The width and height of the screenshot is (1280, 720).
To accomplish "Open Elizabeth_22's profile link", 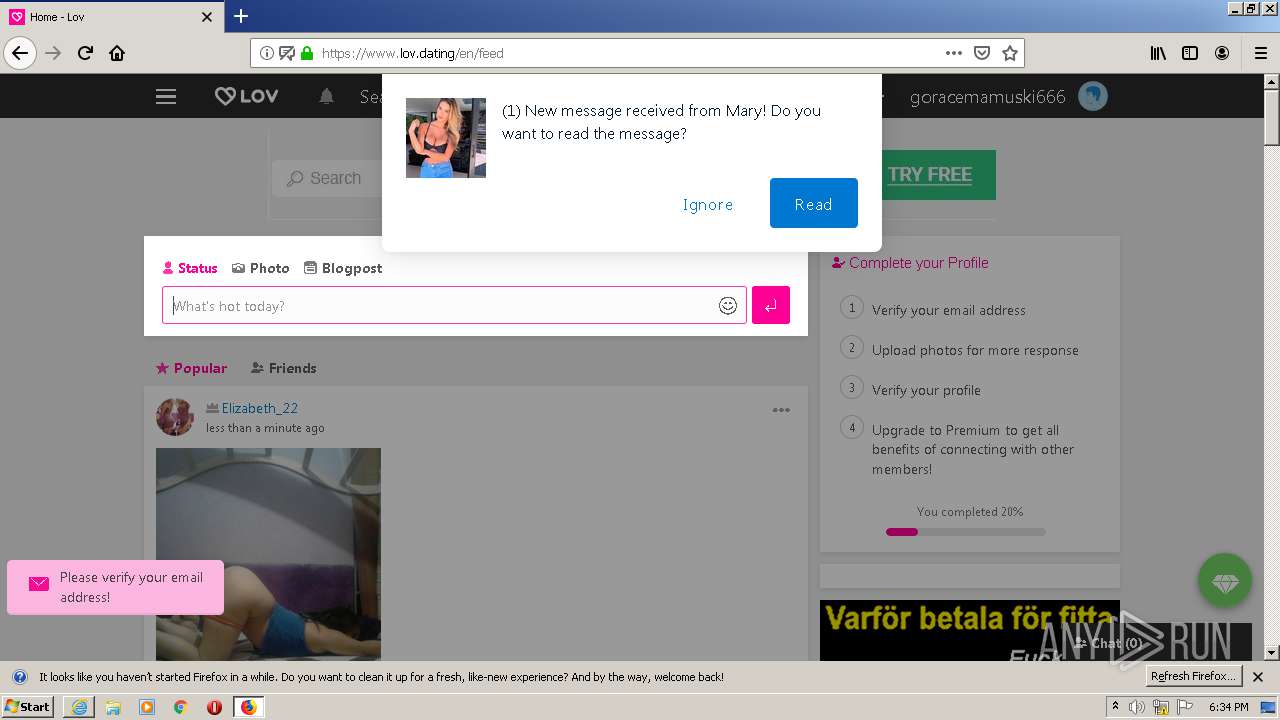I will tap(260, 408).
